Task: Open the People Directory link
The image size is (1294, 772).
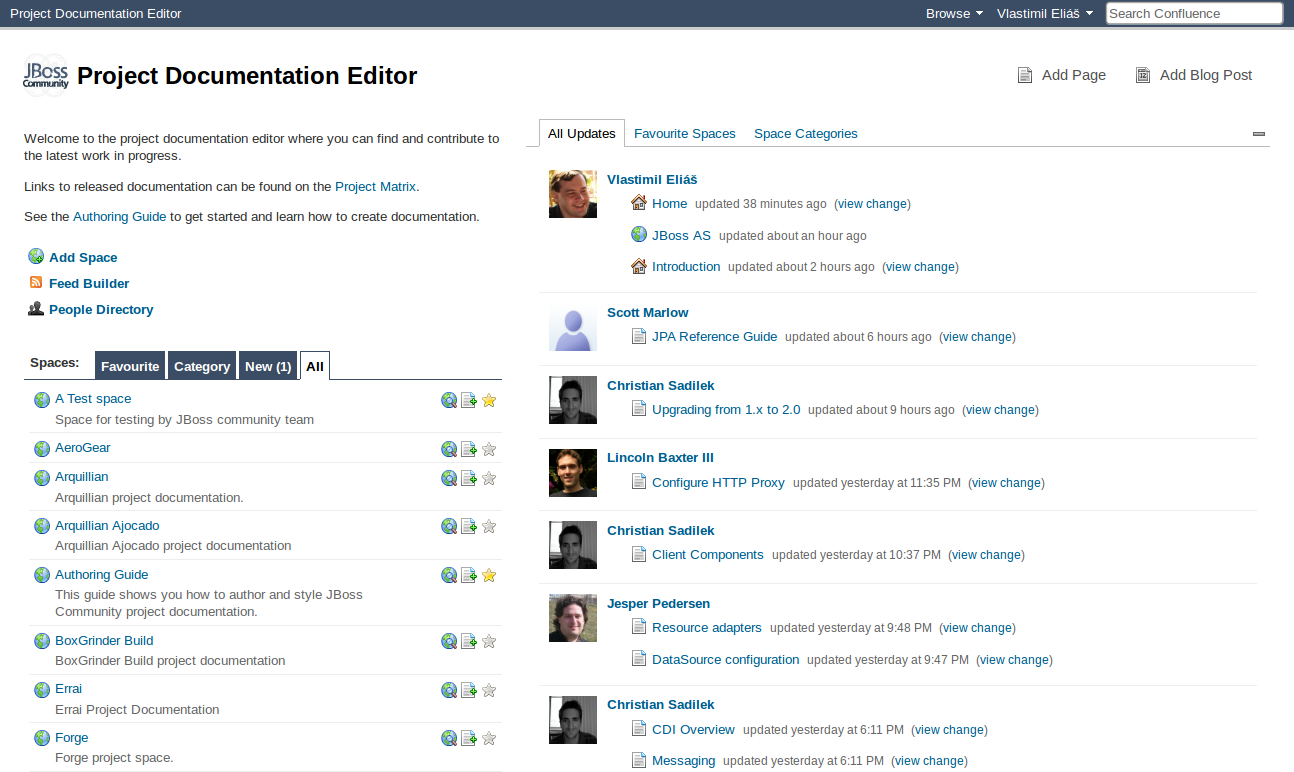Action: coord(101,309)
